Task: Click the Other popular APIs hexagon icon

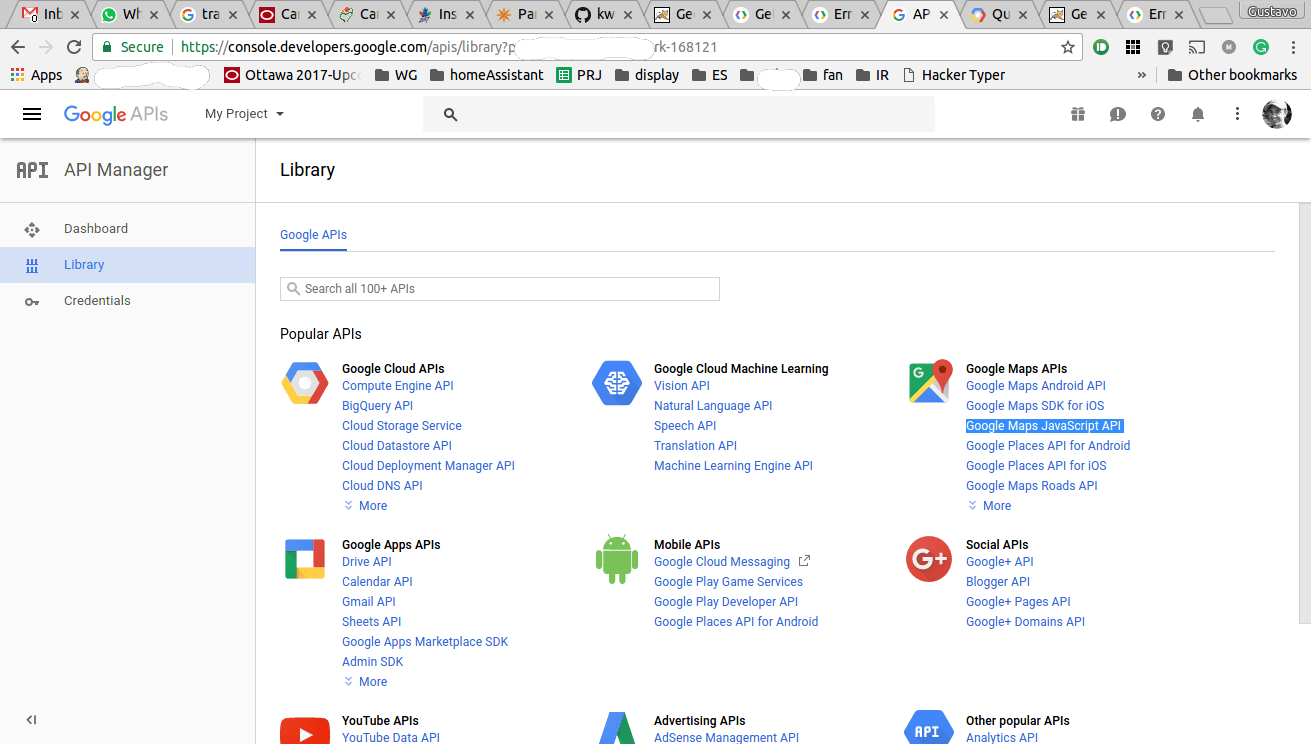Action: (x=928, y=728)
